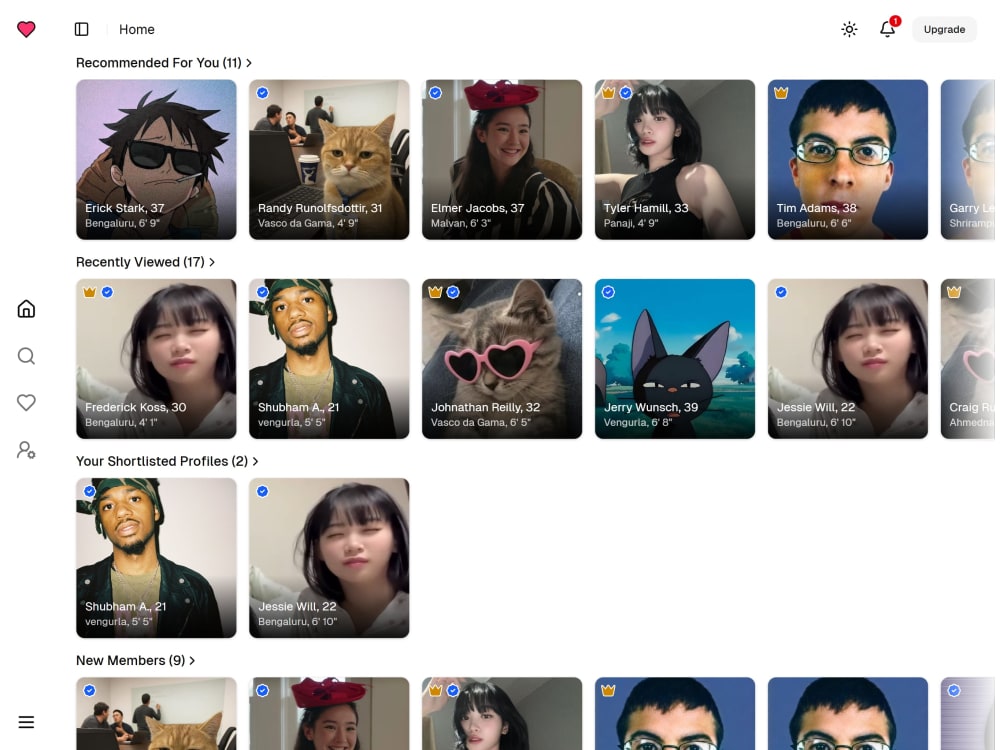Click the 'Home' breadcrumb text
The width and height of the screenshot is (1000, 750).
pyautogui.click(x=136, y=29)
